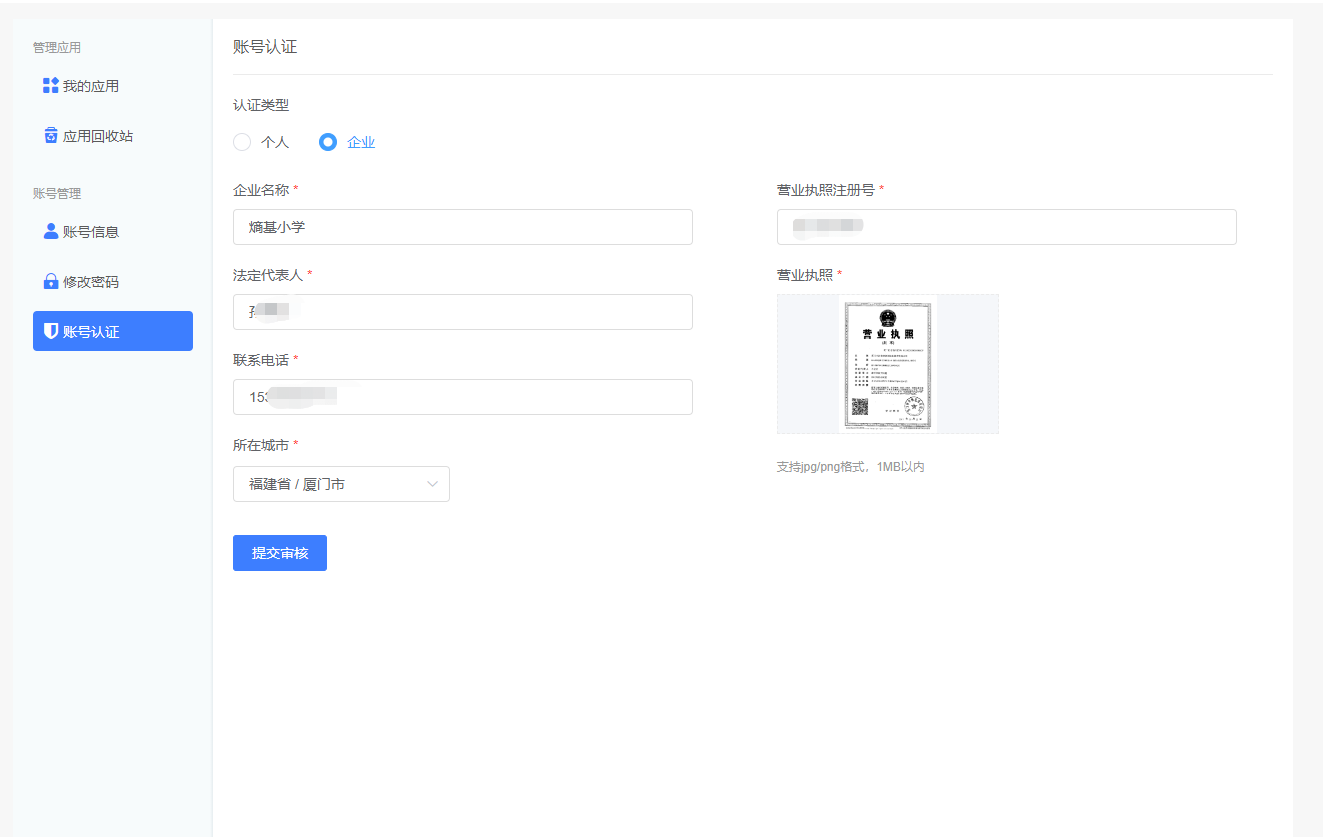Click the person icon next to 账号信息
Image resolution: width=1323 pixels, height=837 pixels.
(x=50, y=231)
